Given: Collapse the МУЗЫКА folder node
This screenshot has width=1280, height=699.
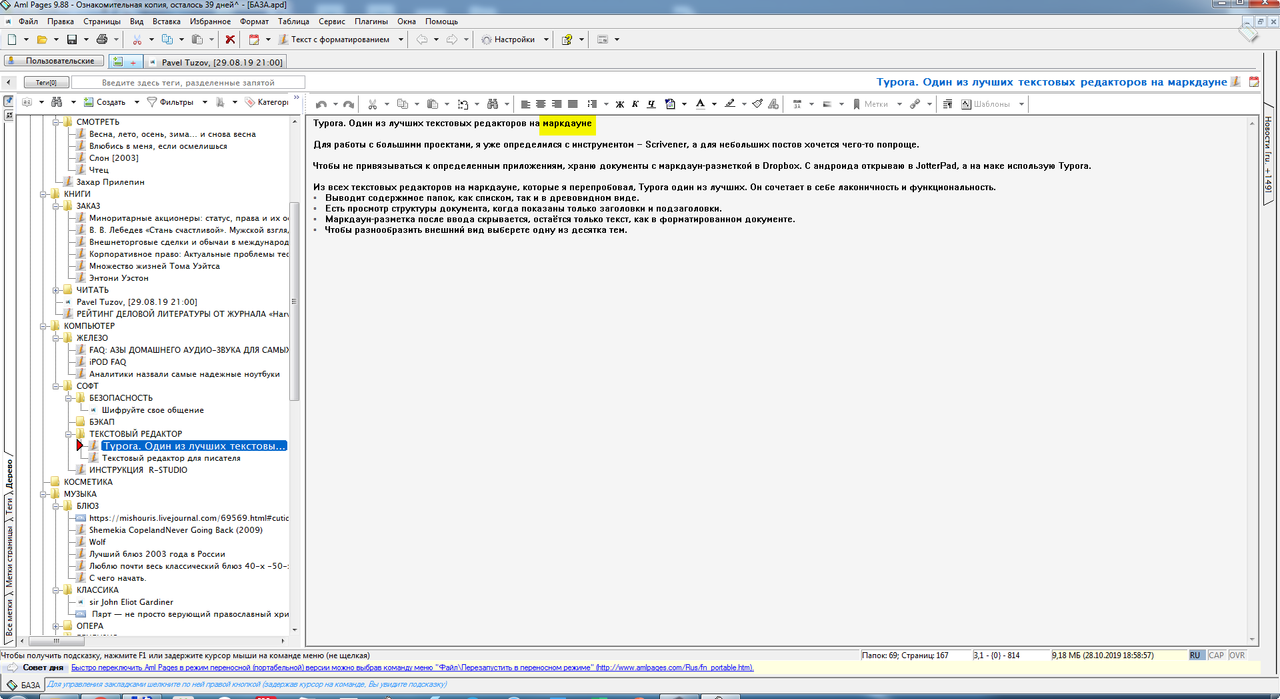Looking at the screenshot, I should (43, 494).
